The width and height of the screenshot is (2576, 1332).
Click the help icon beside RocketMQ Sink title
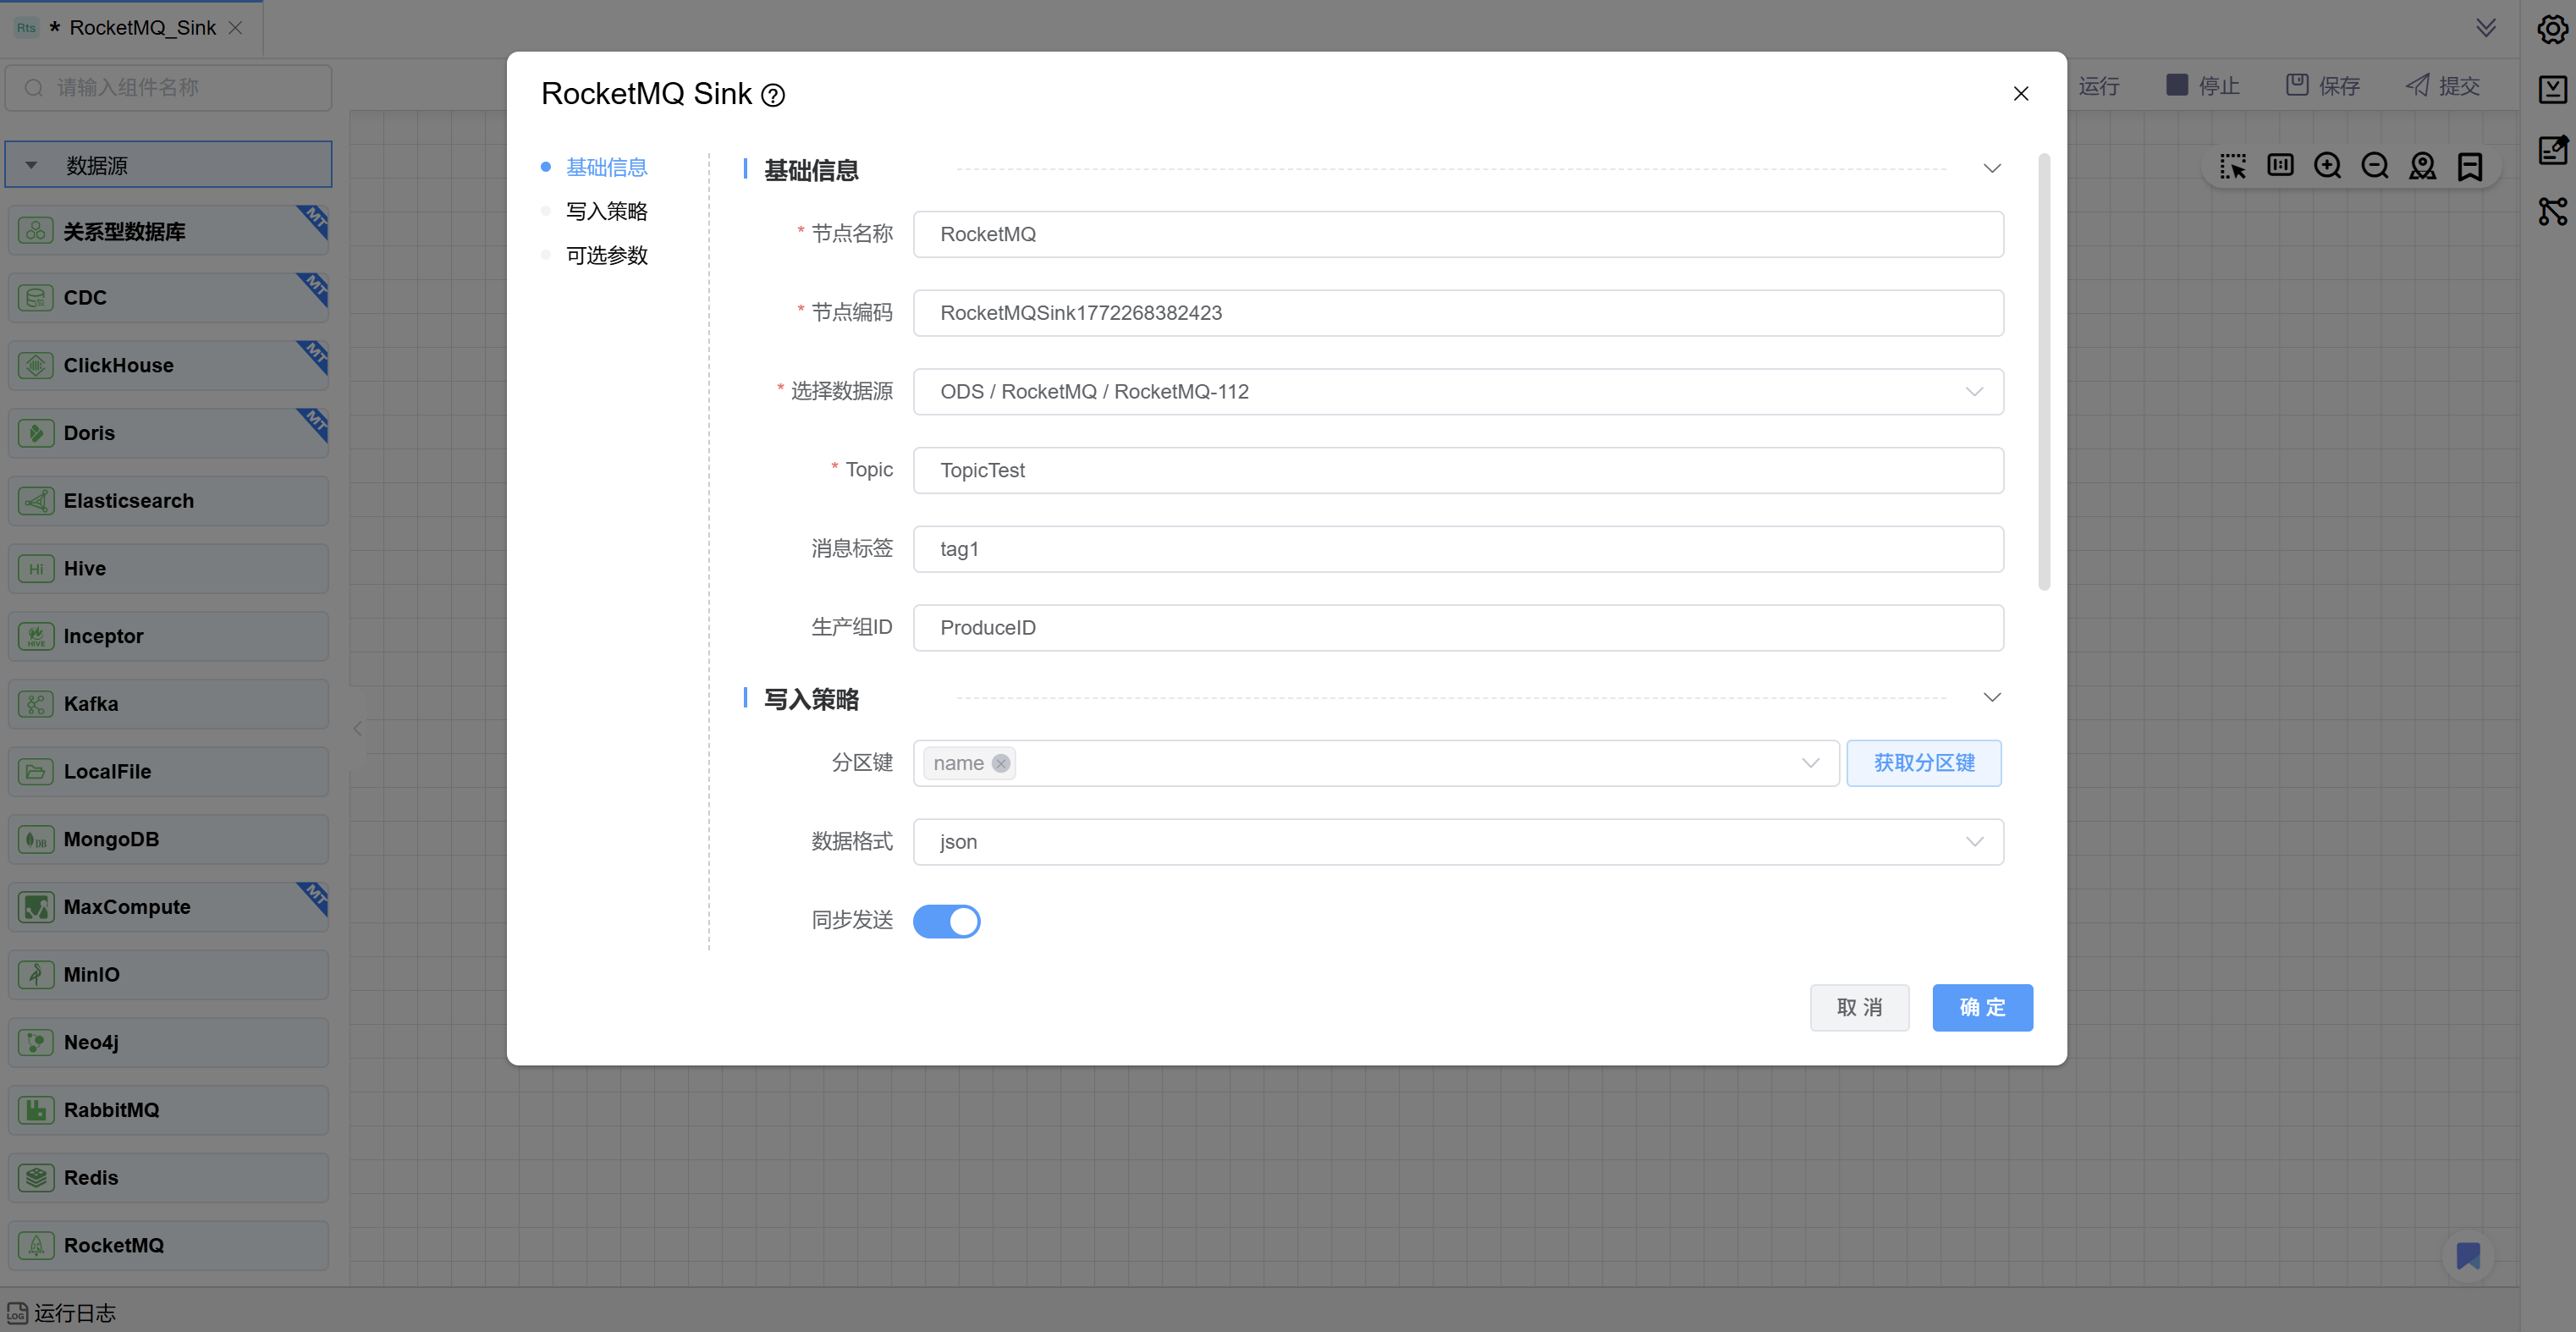pos(772,95)
